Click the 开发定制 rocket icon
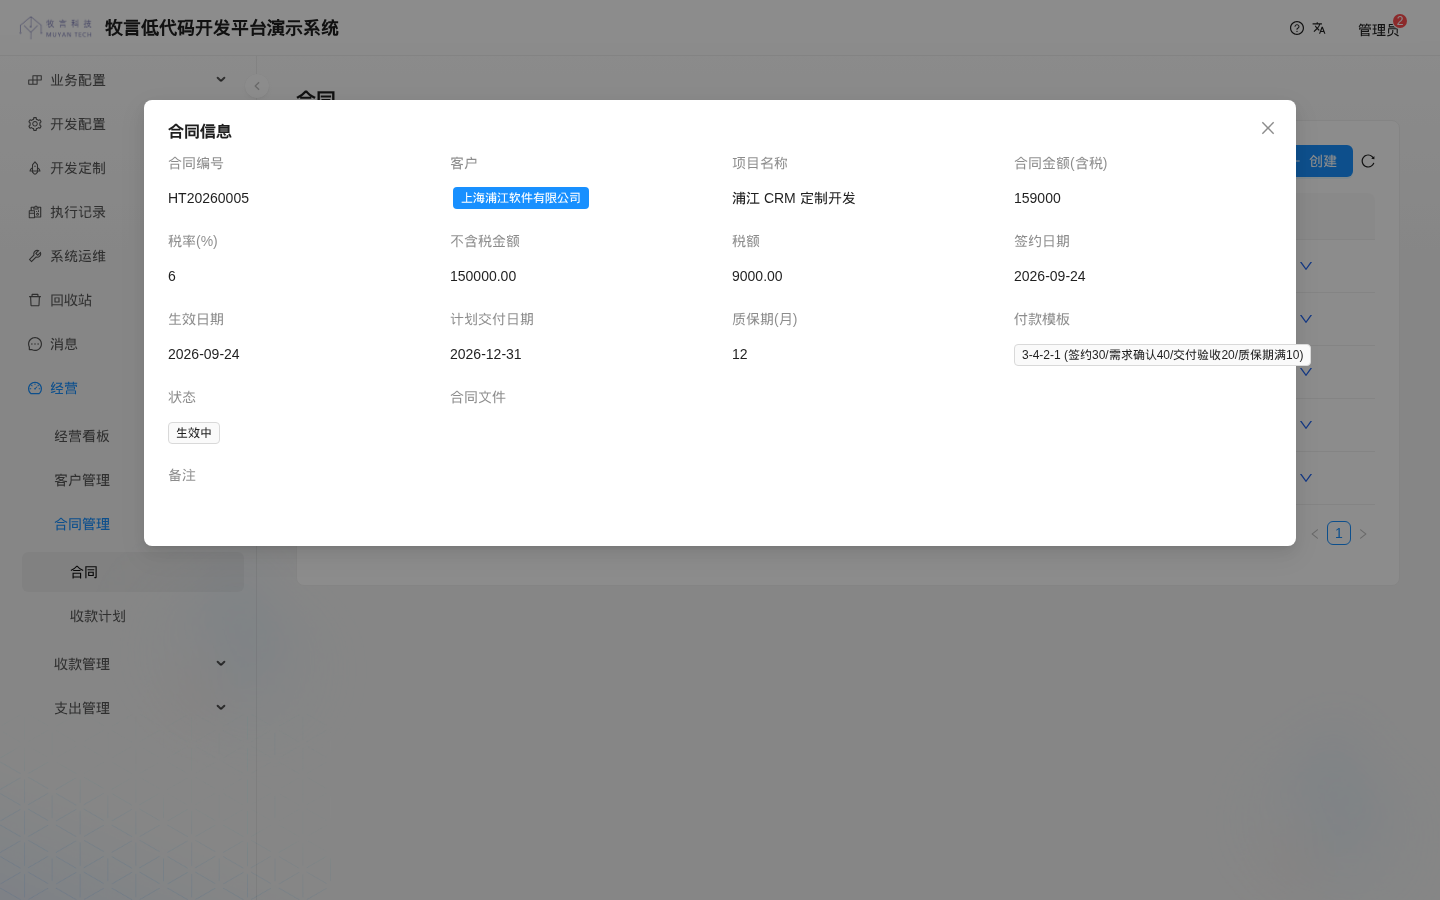 (x=35, y=168)
